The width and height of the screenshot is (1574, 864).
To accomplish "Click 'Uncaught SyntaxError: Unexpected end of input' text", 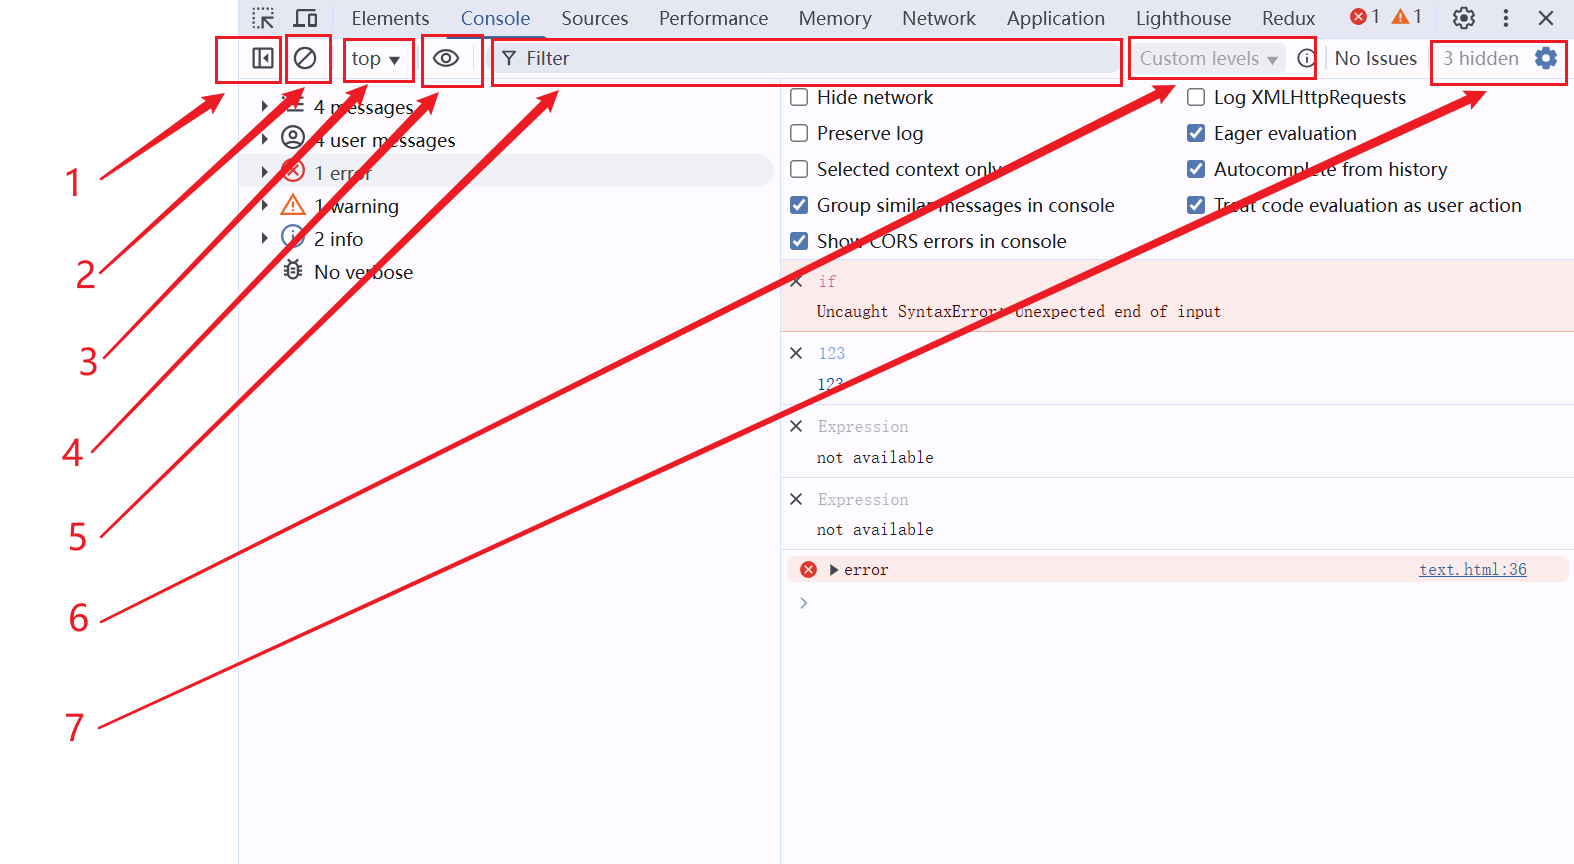I will coord(1019,312).
